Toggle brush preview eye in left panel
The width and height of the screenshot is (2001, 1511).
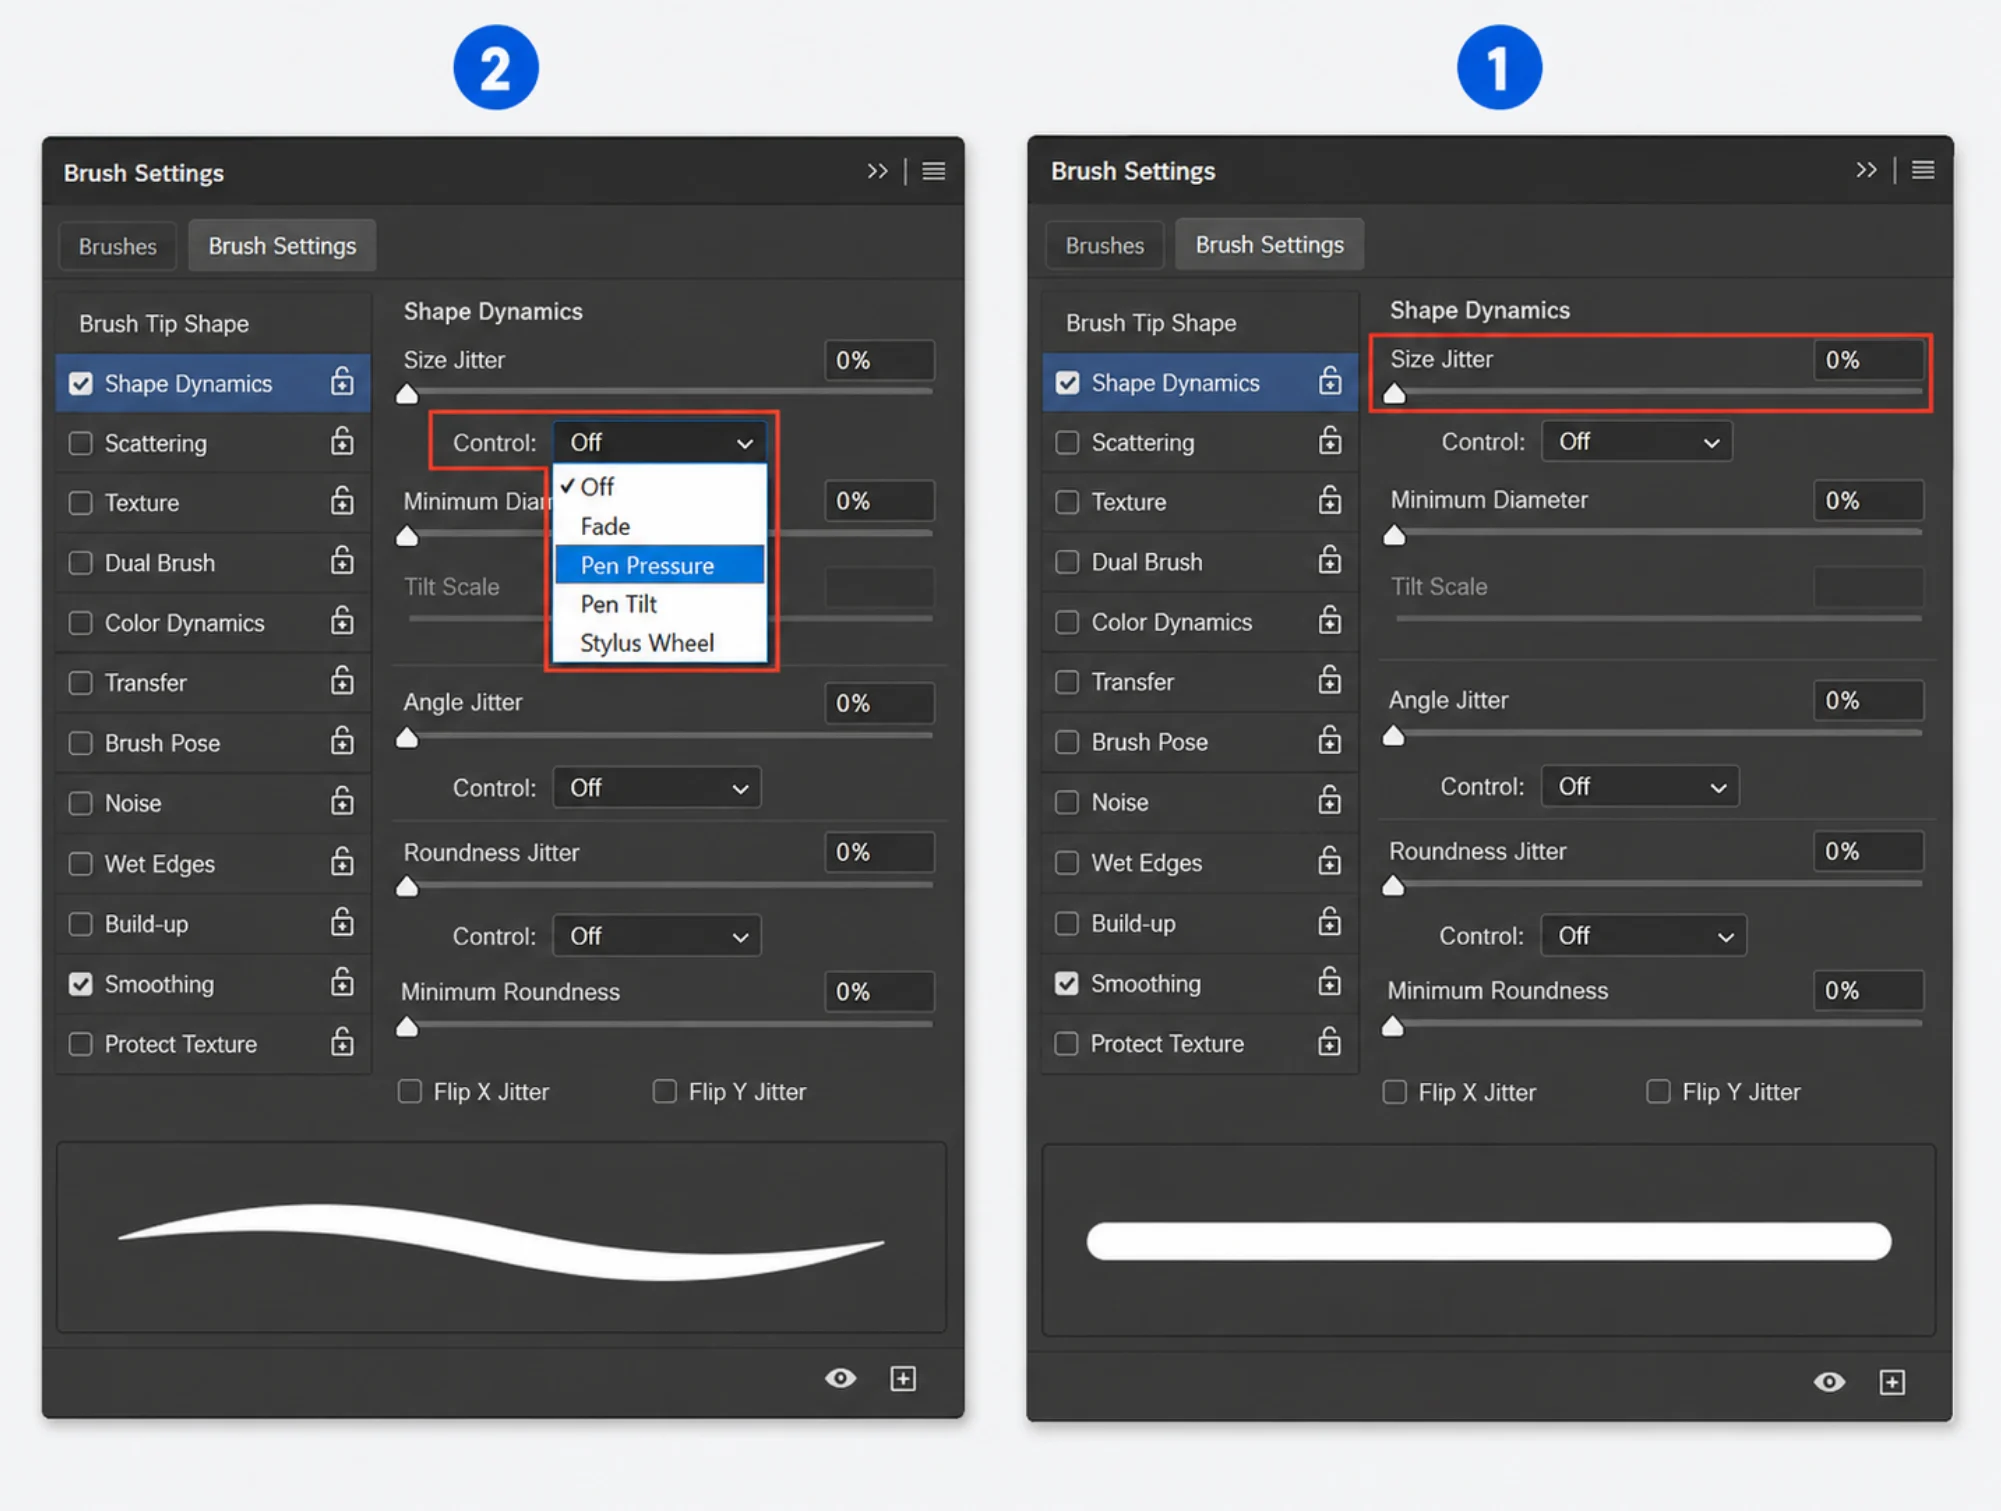click(x=840, y=1379)
